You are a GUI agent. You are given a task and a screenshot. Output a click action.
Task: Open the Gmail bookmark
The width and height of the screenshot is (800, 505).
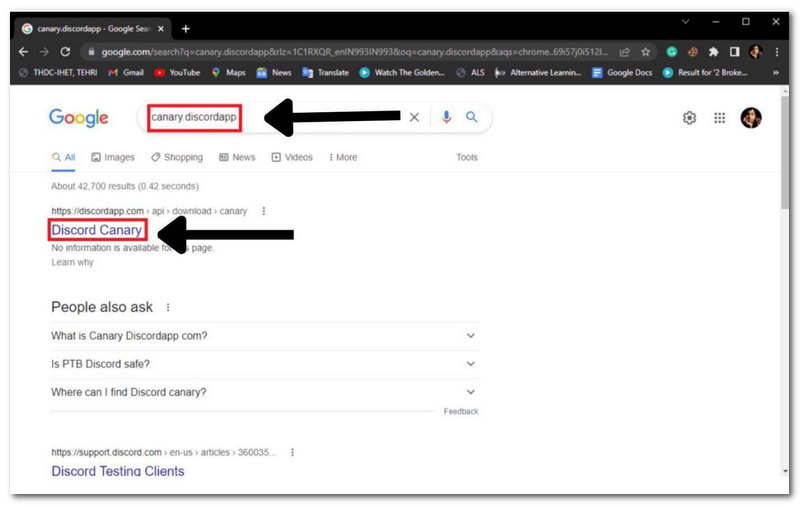pyautogui.click(x=126, y=72)
